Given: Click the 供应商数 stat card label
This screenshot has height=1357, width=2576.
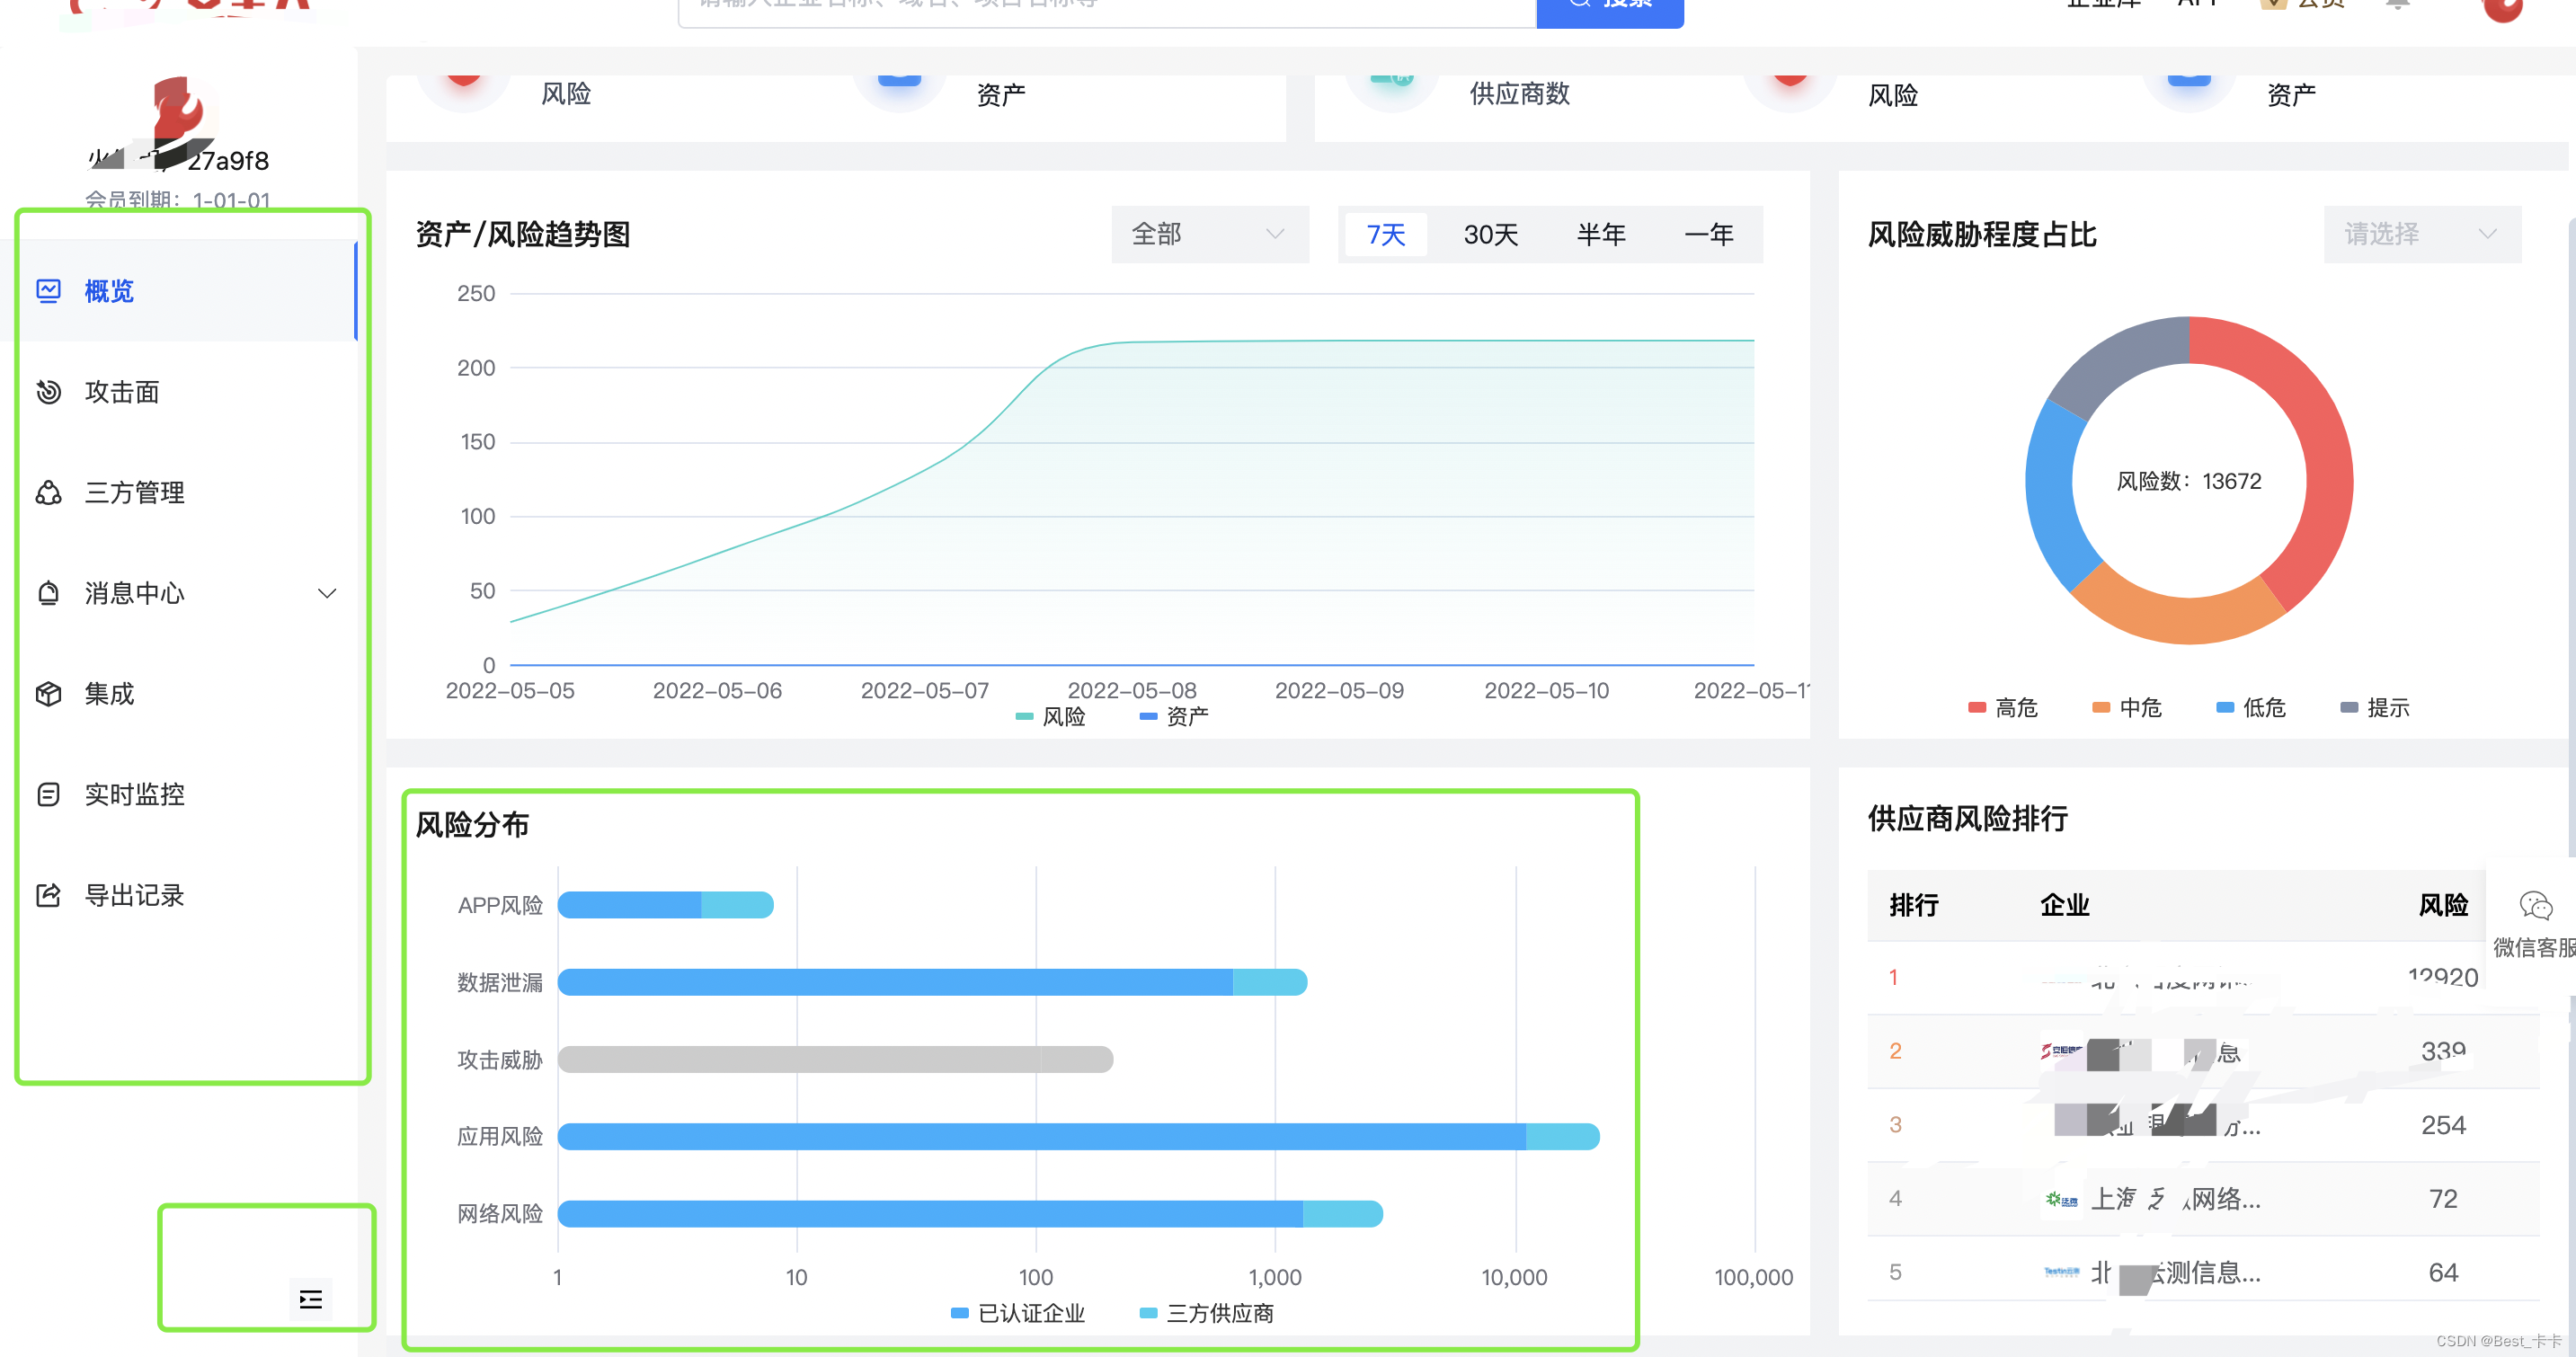Looking at the screenshot, I should click(x=1519, y=94).
